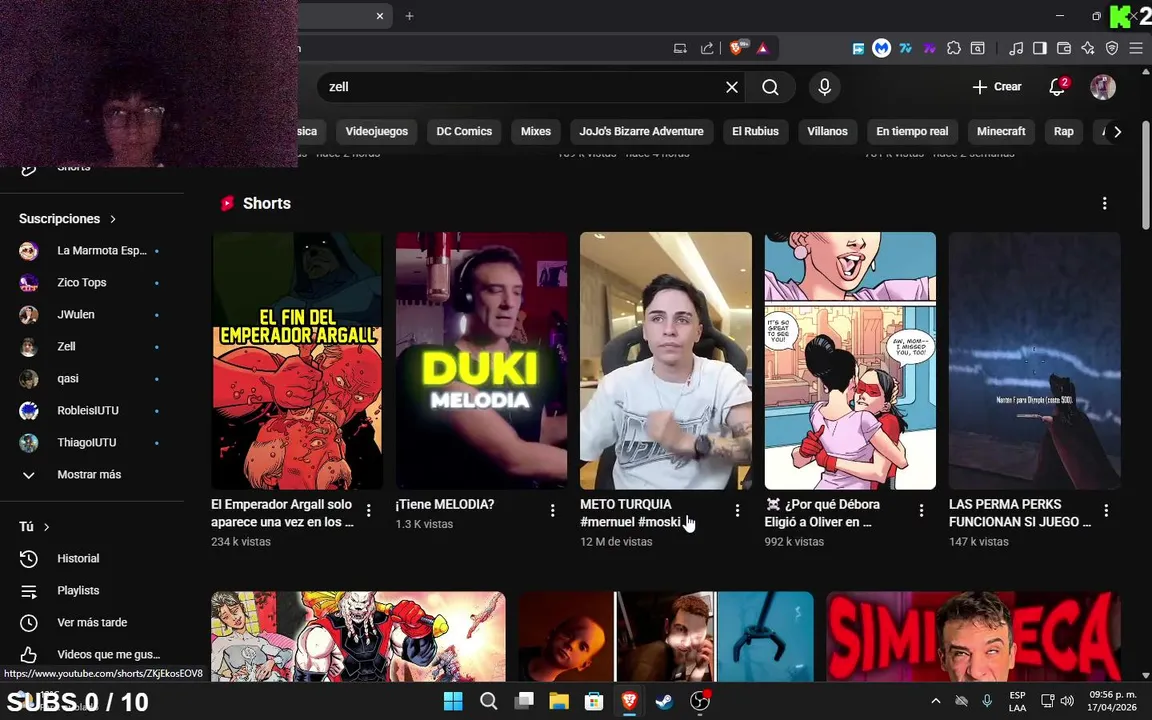Open the browser extensions puzzle icon
This screenshot has height=720, width=1152.
[x=954, y=48]
